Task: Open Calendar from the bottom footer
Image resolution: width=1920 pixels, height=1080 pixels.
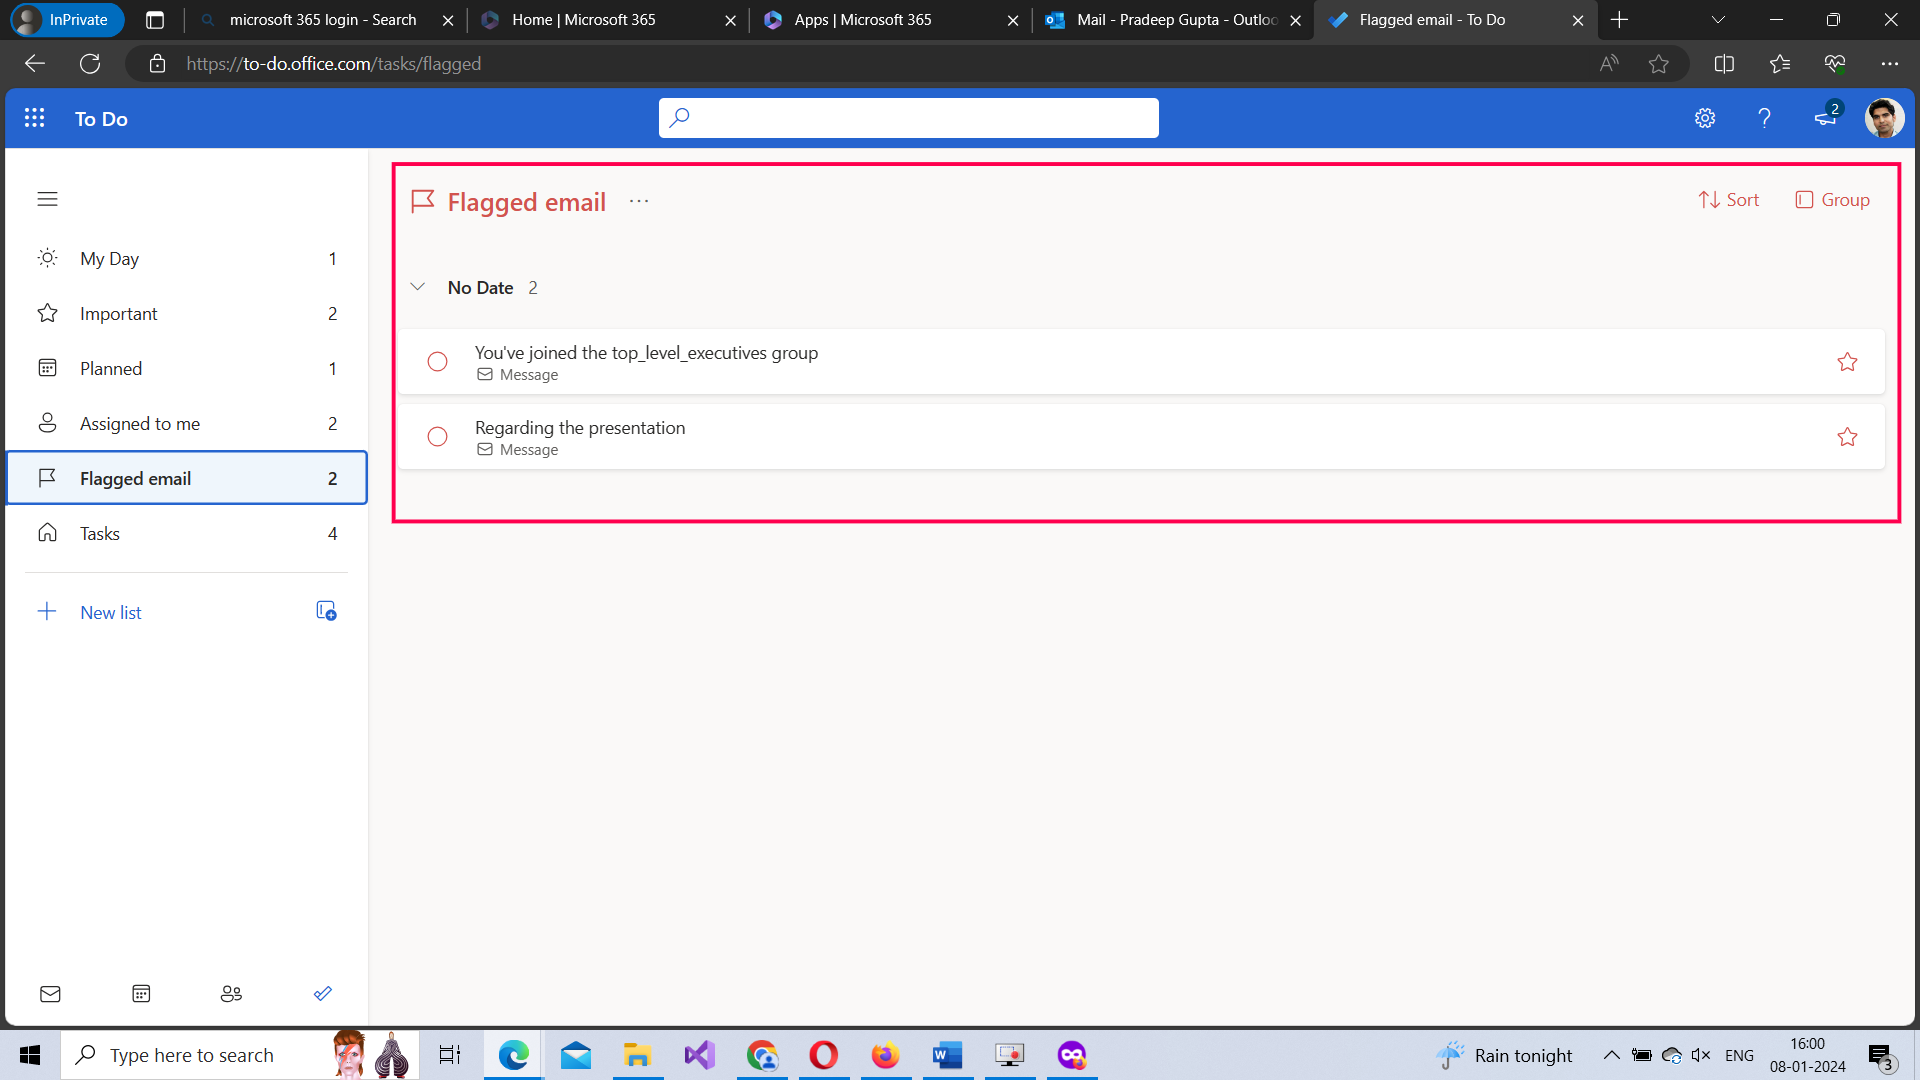Action: [x=140, y=993]
